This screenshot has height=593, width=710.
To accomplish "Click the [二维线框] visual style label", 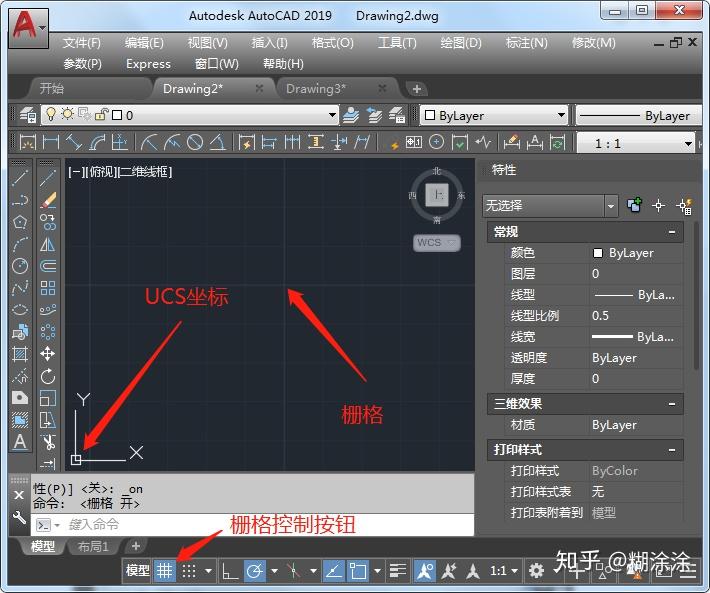I will 145,172.
